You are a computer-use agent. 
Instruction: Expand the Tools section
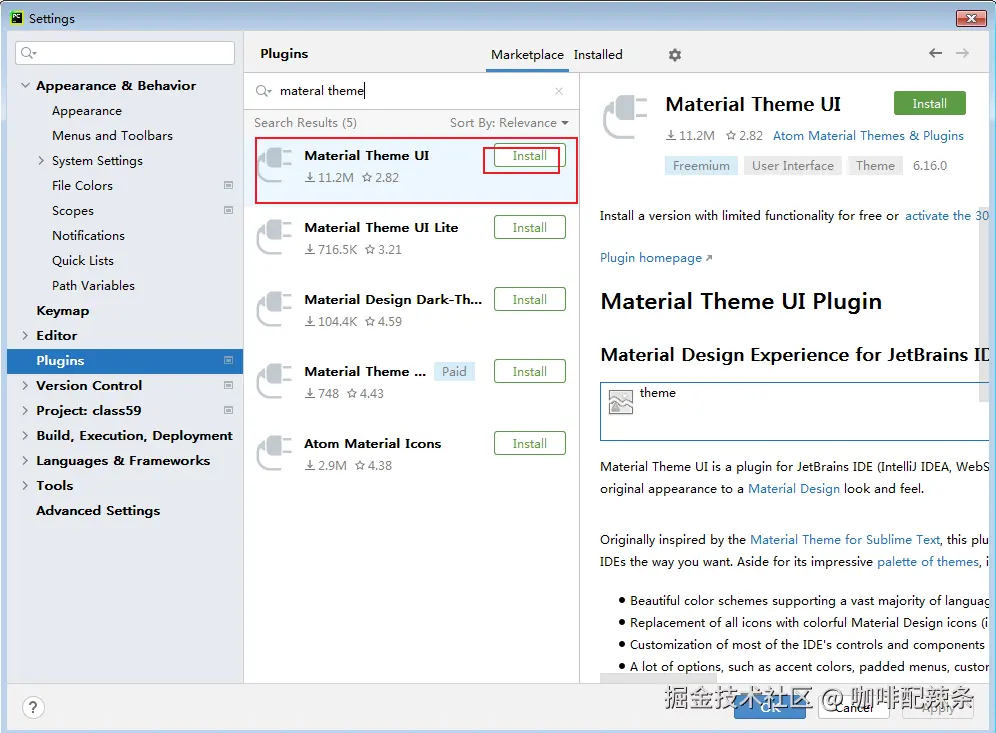[x=25, y=485]
